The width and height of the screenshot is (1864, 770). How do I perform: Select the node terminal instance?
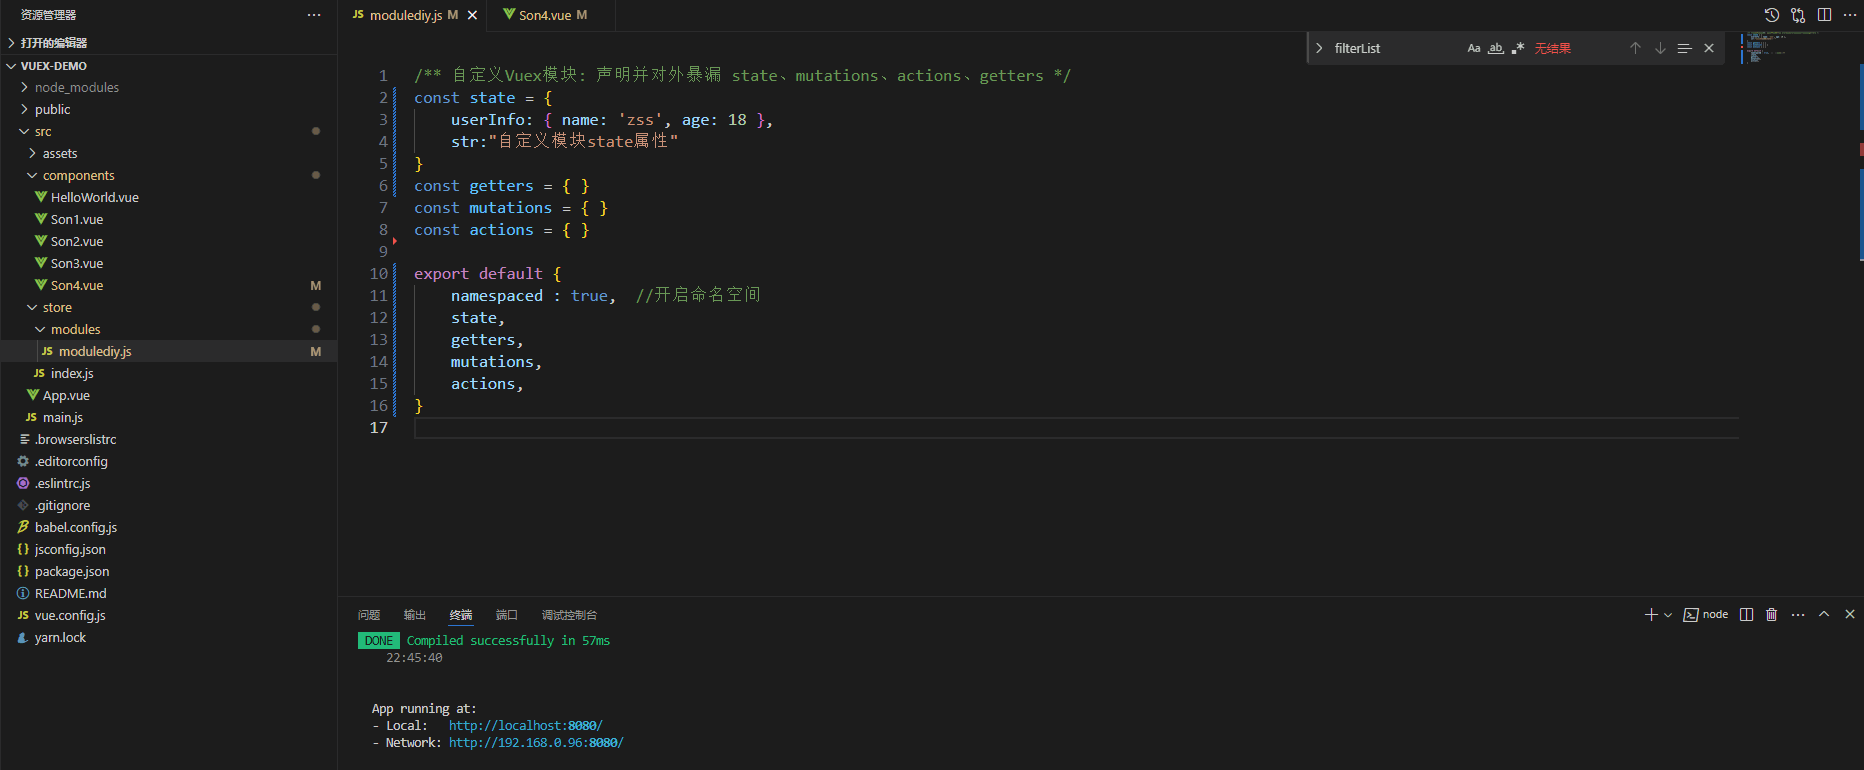click(1706, 614)
